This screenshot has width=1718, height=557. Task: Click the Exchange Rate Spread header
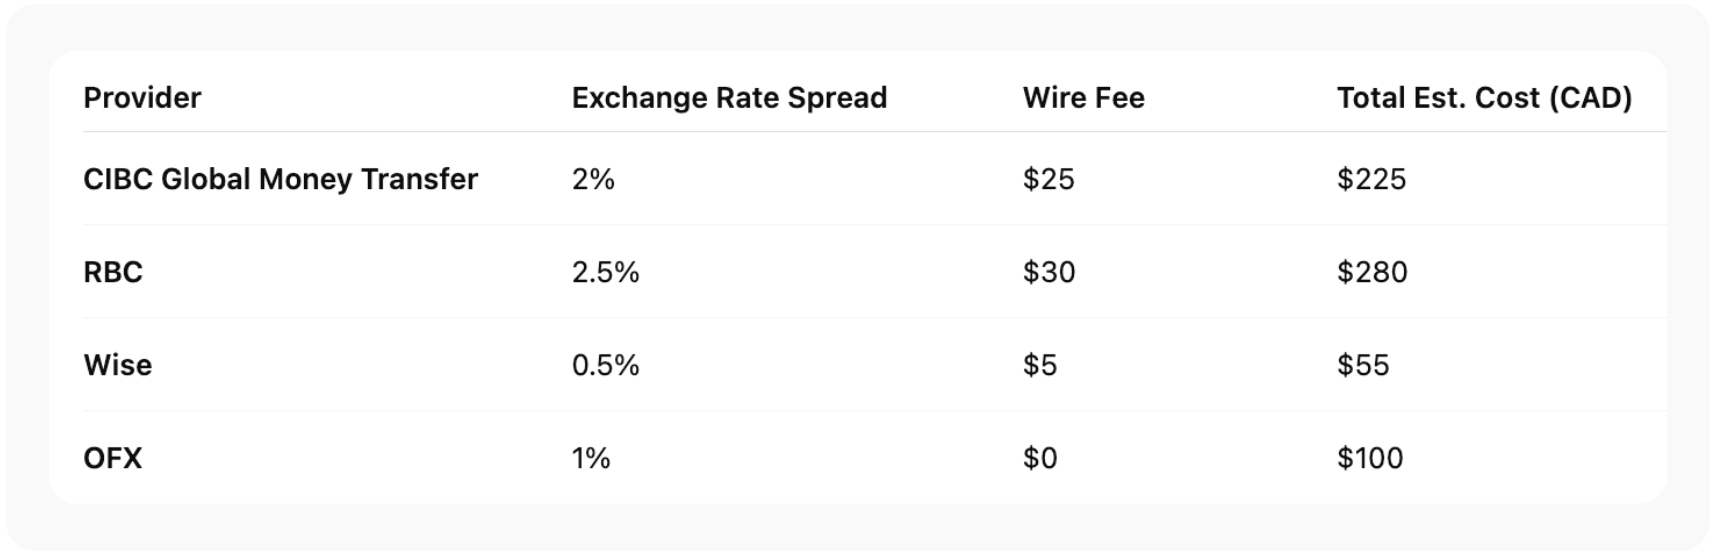(x=729, y=98)
